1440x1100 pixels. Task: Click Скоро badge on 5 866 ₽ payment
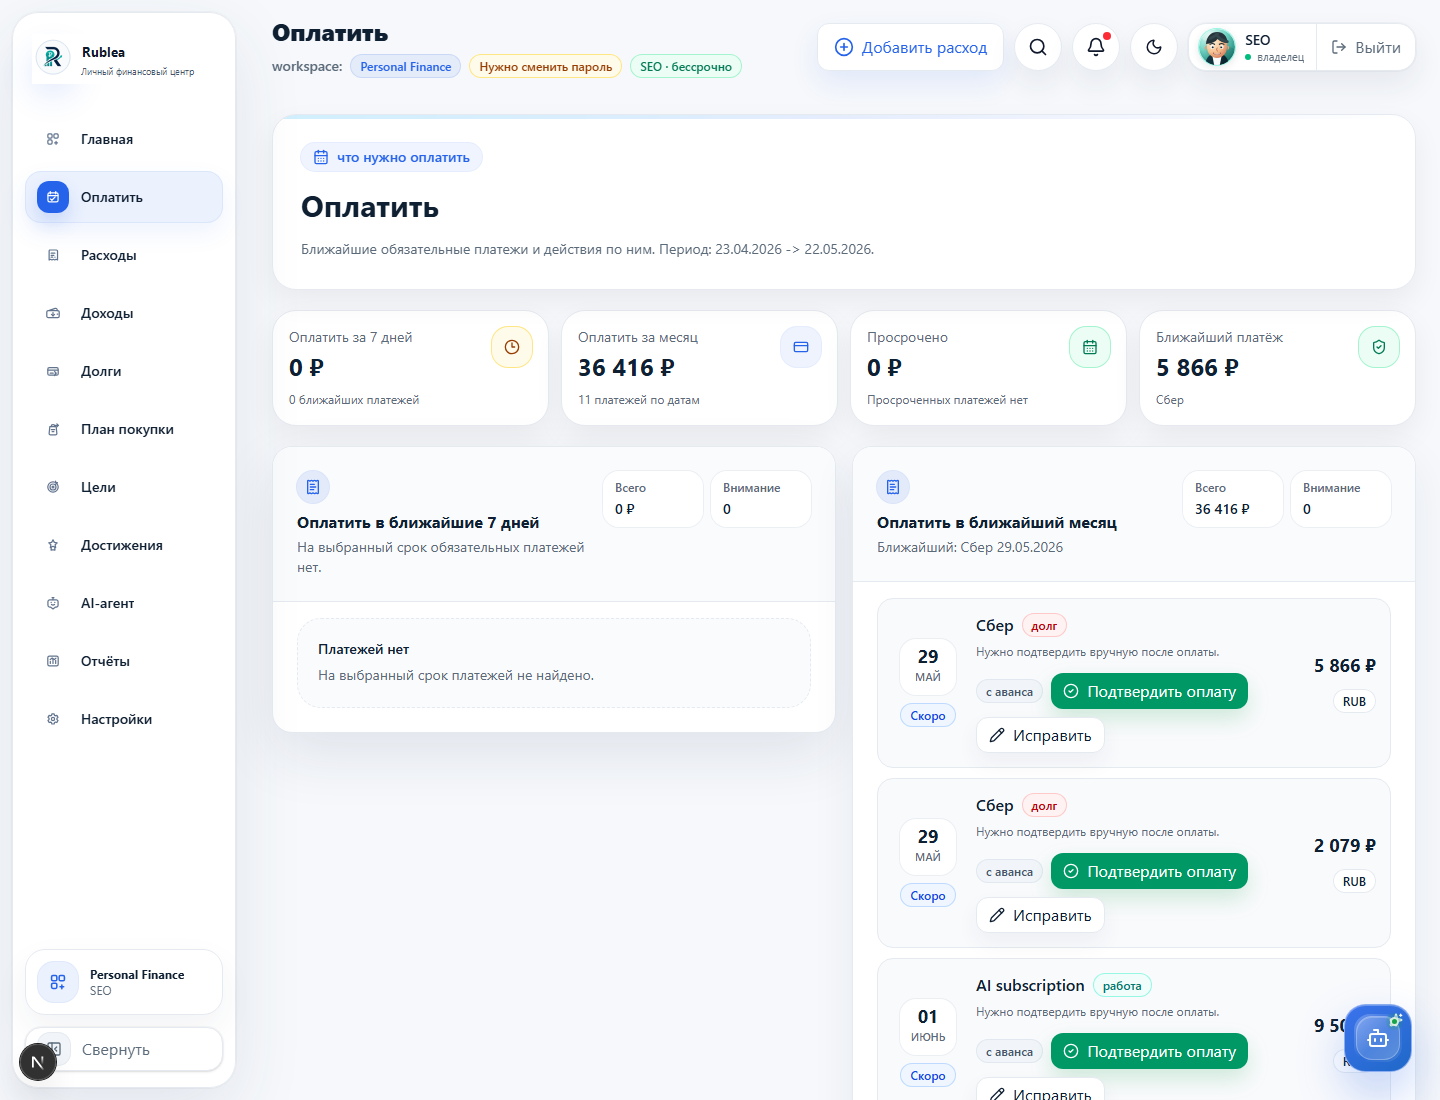pos(928,716)
